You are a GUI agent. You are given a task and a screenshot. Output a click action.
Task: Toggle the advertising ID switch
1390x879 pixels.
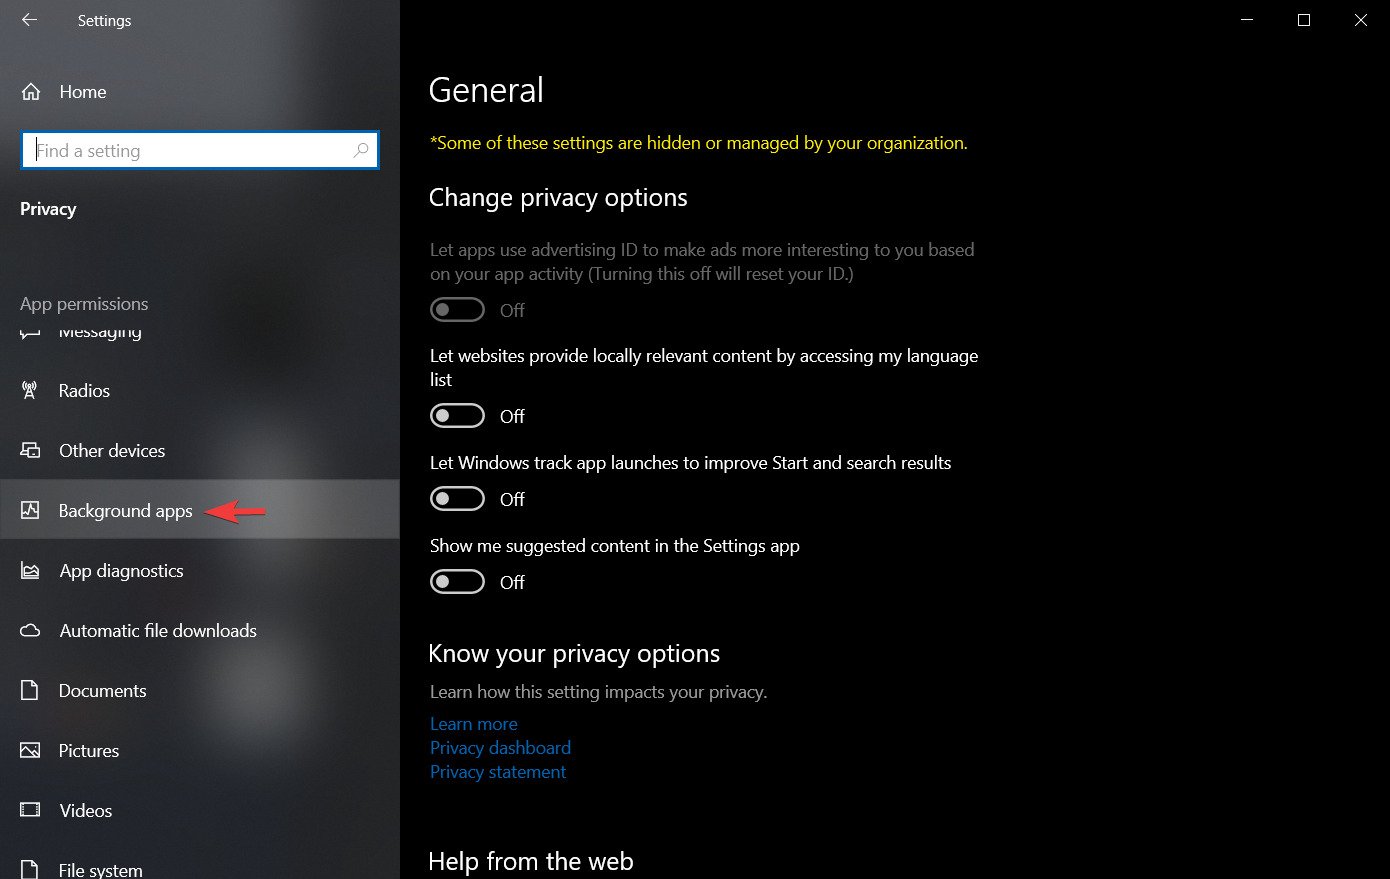457,310
